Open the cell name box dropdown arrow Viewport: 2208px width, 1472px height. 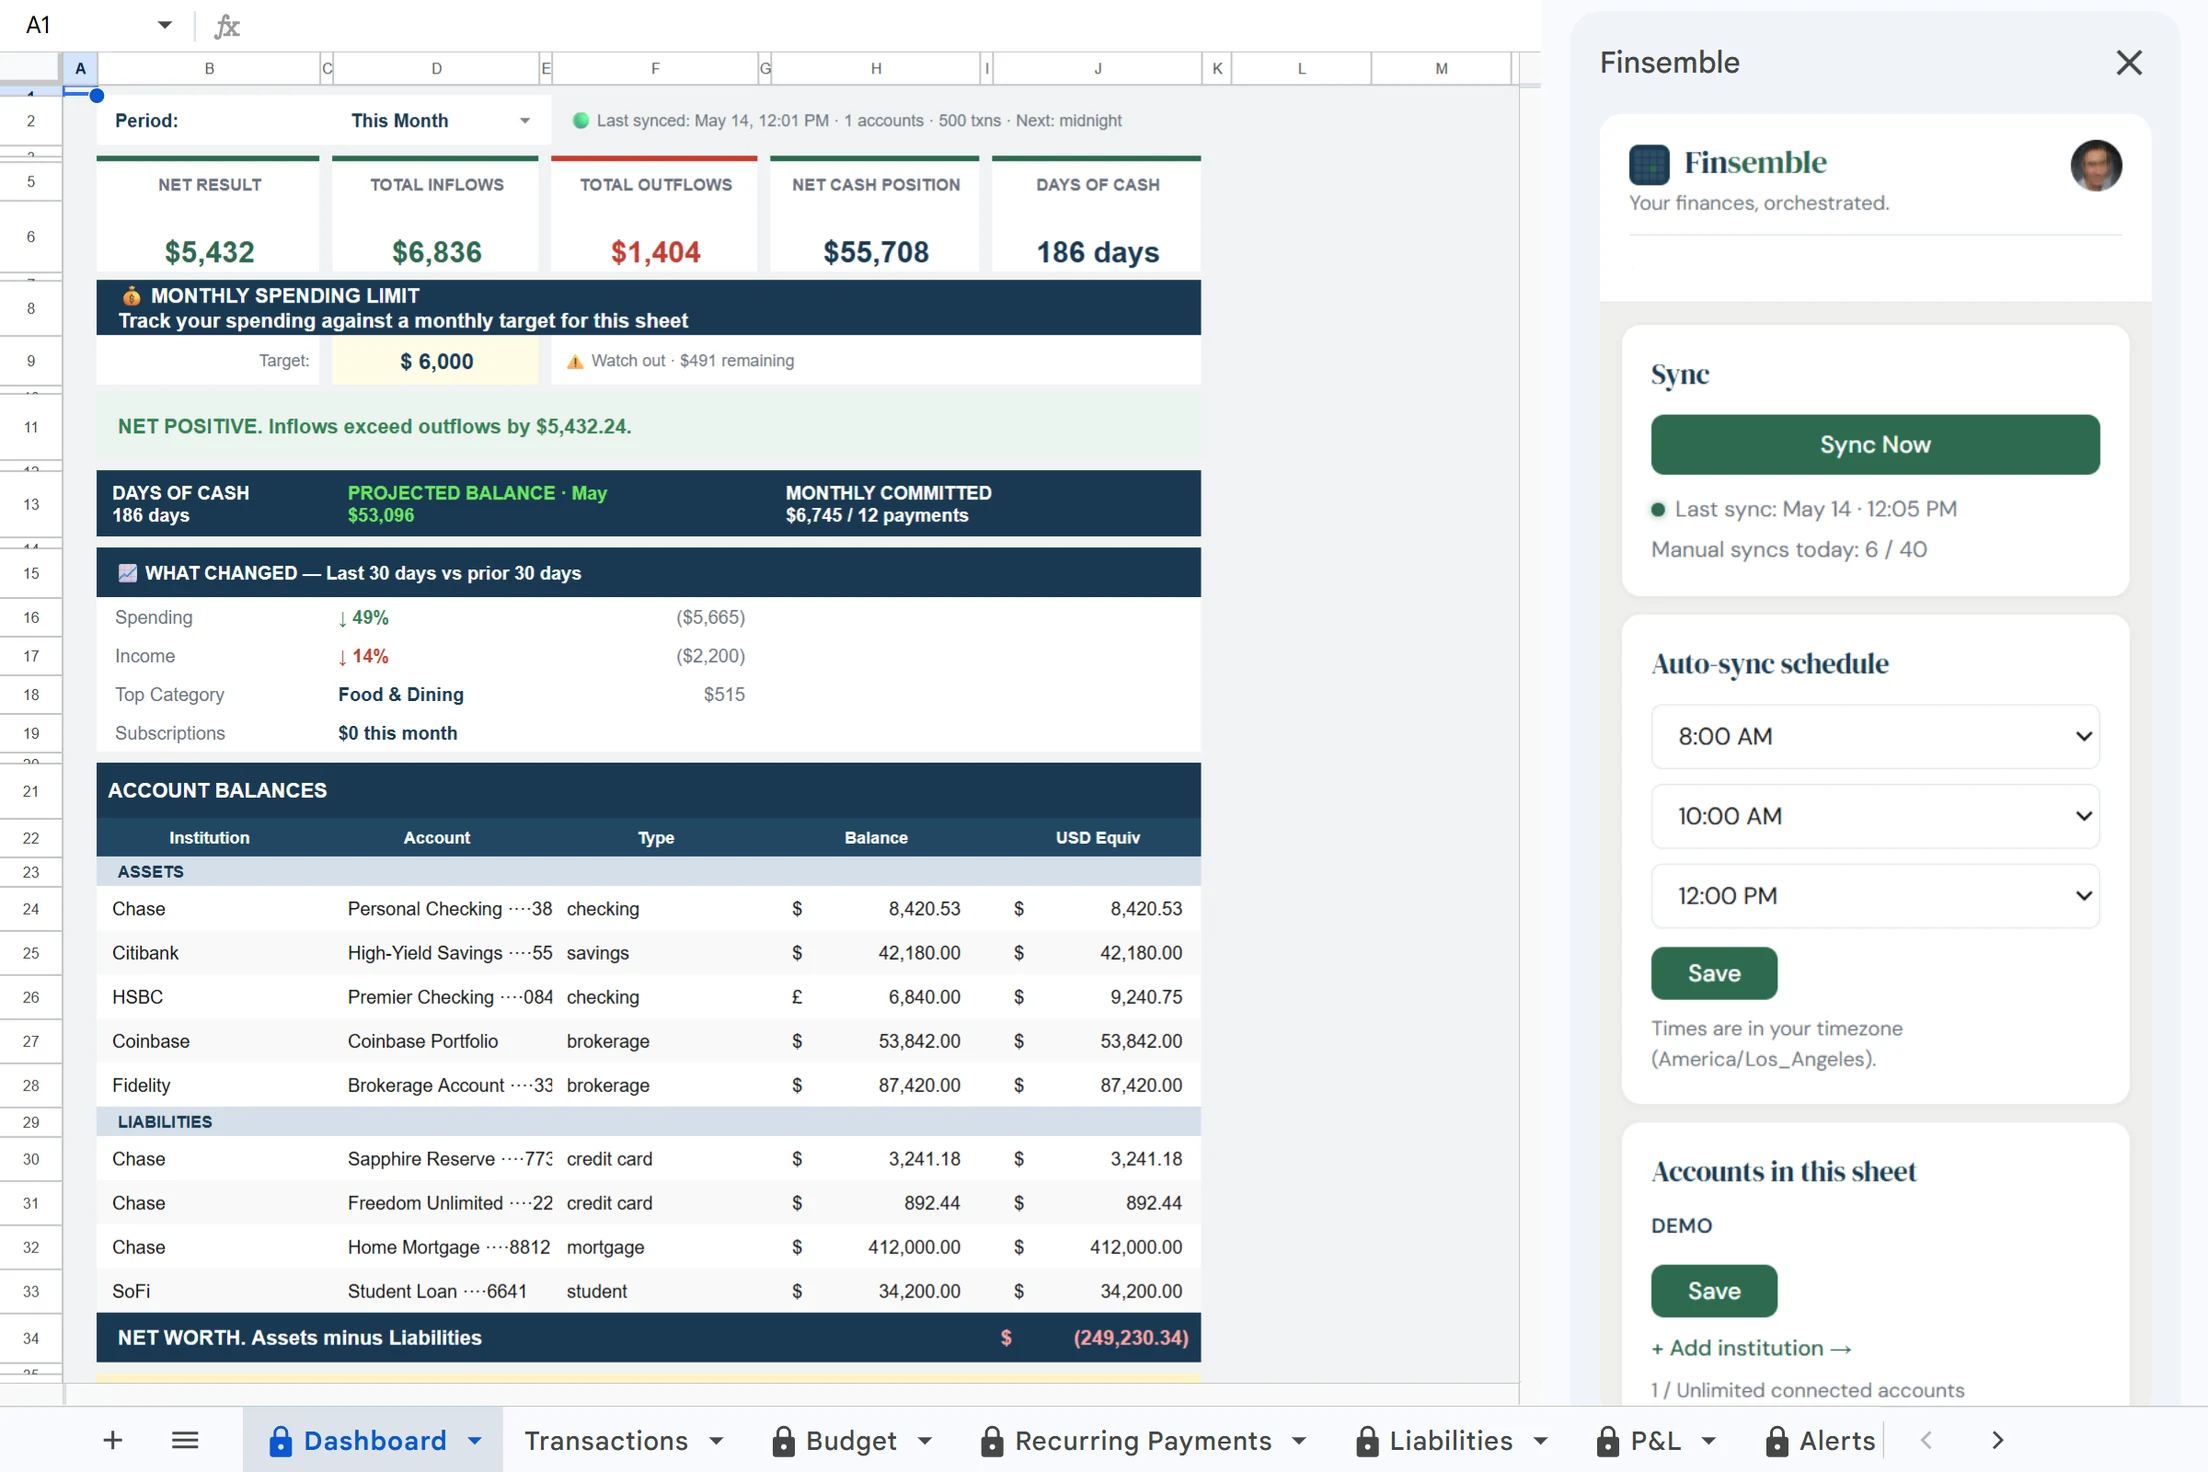(165, 25)
